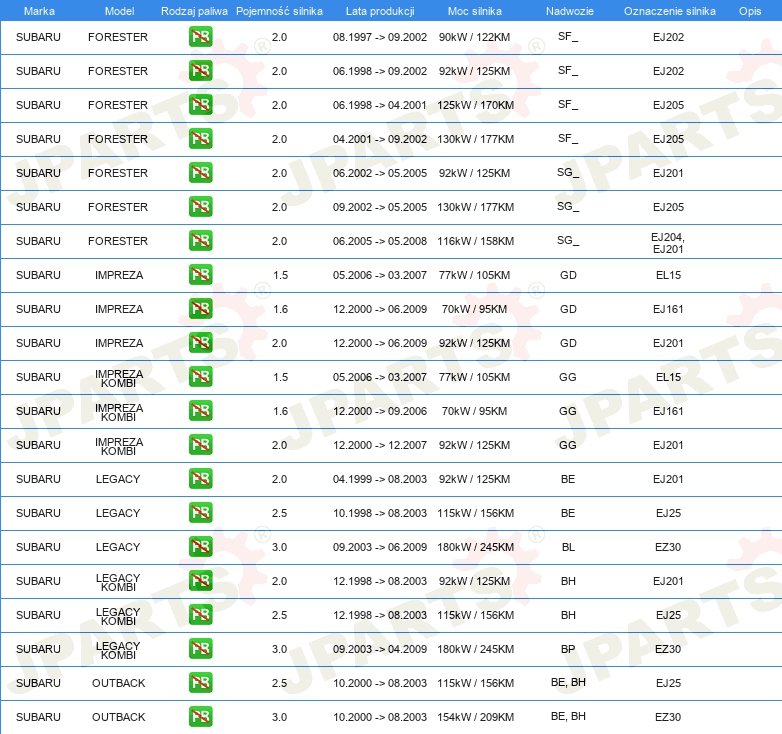The width and height of the screenshot is (782, 734).
Task: Select the '116kW / 158KM' power cell
Action: point(475,241)
